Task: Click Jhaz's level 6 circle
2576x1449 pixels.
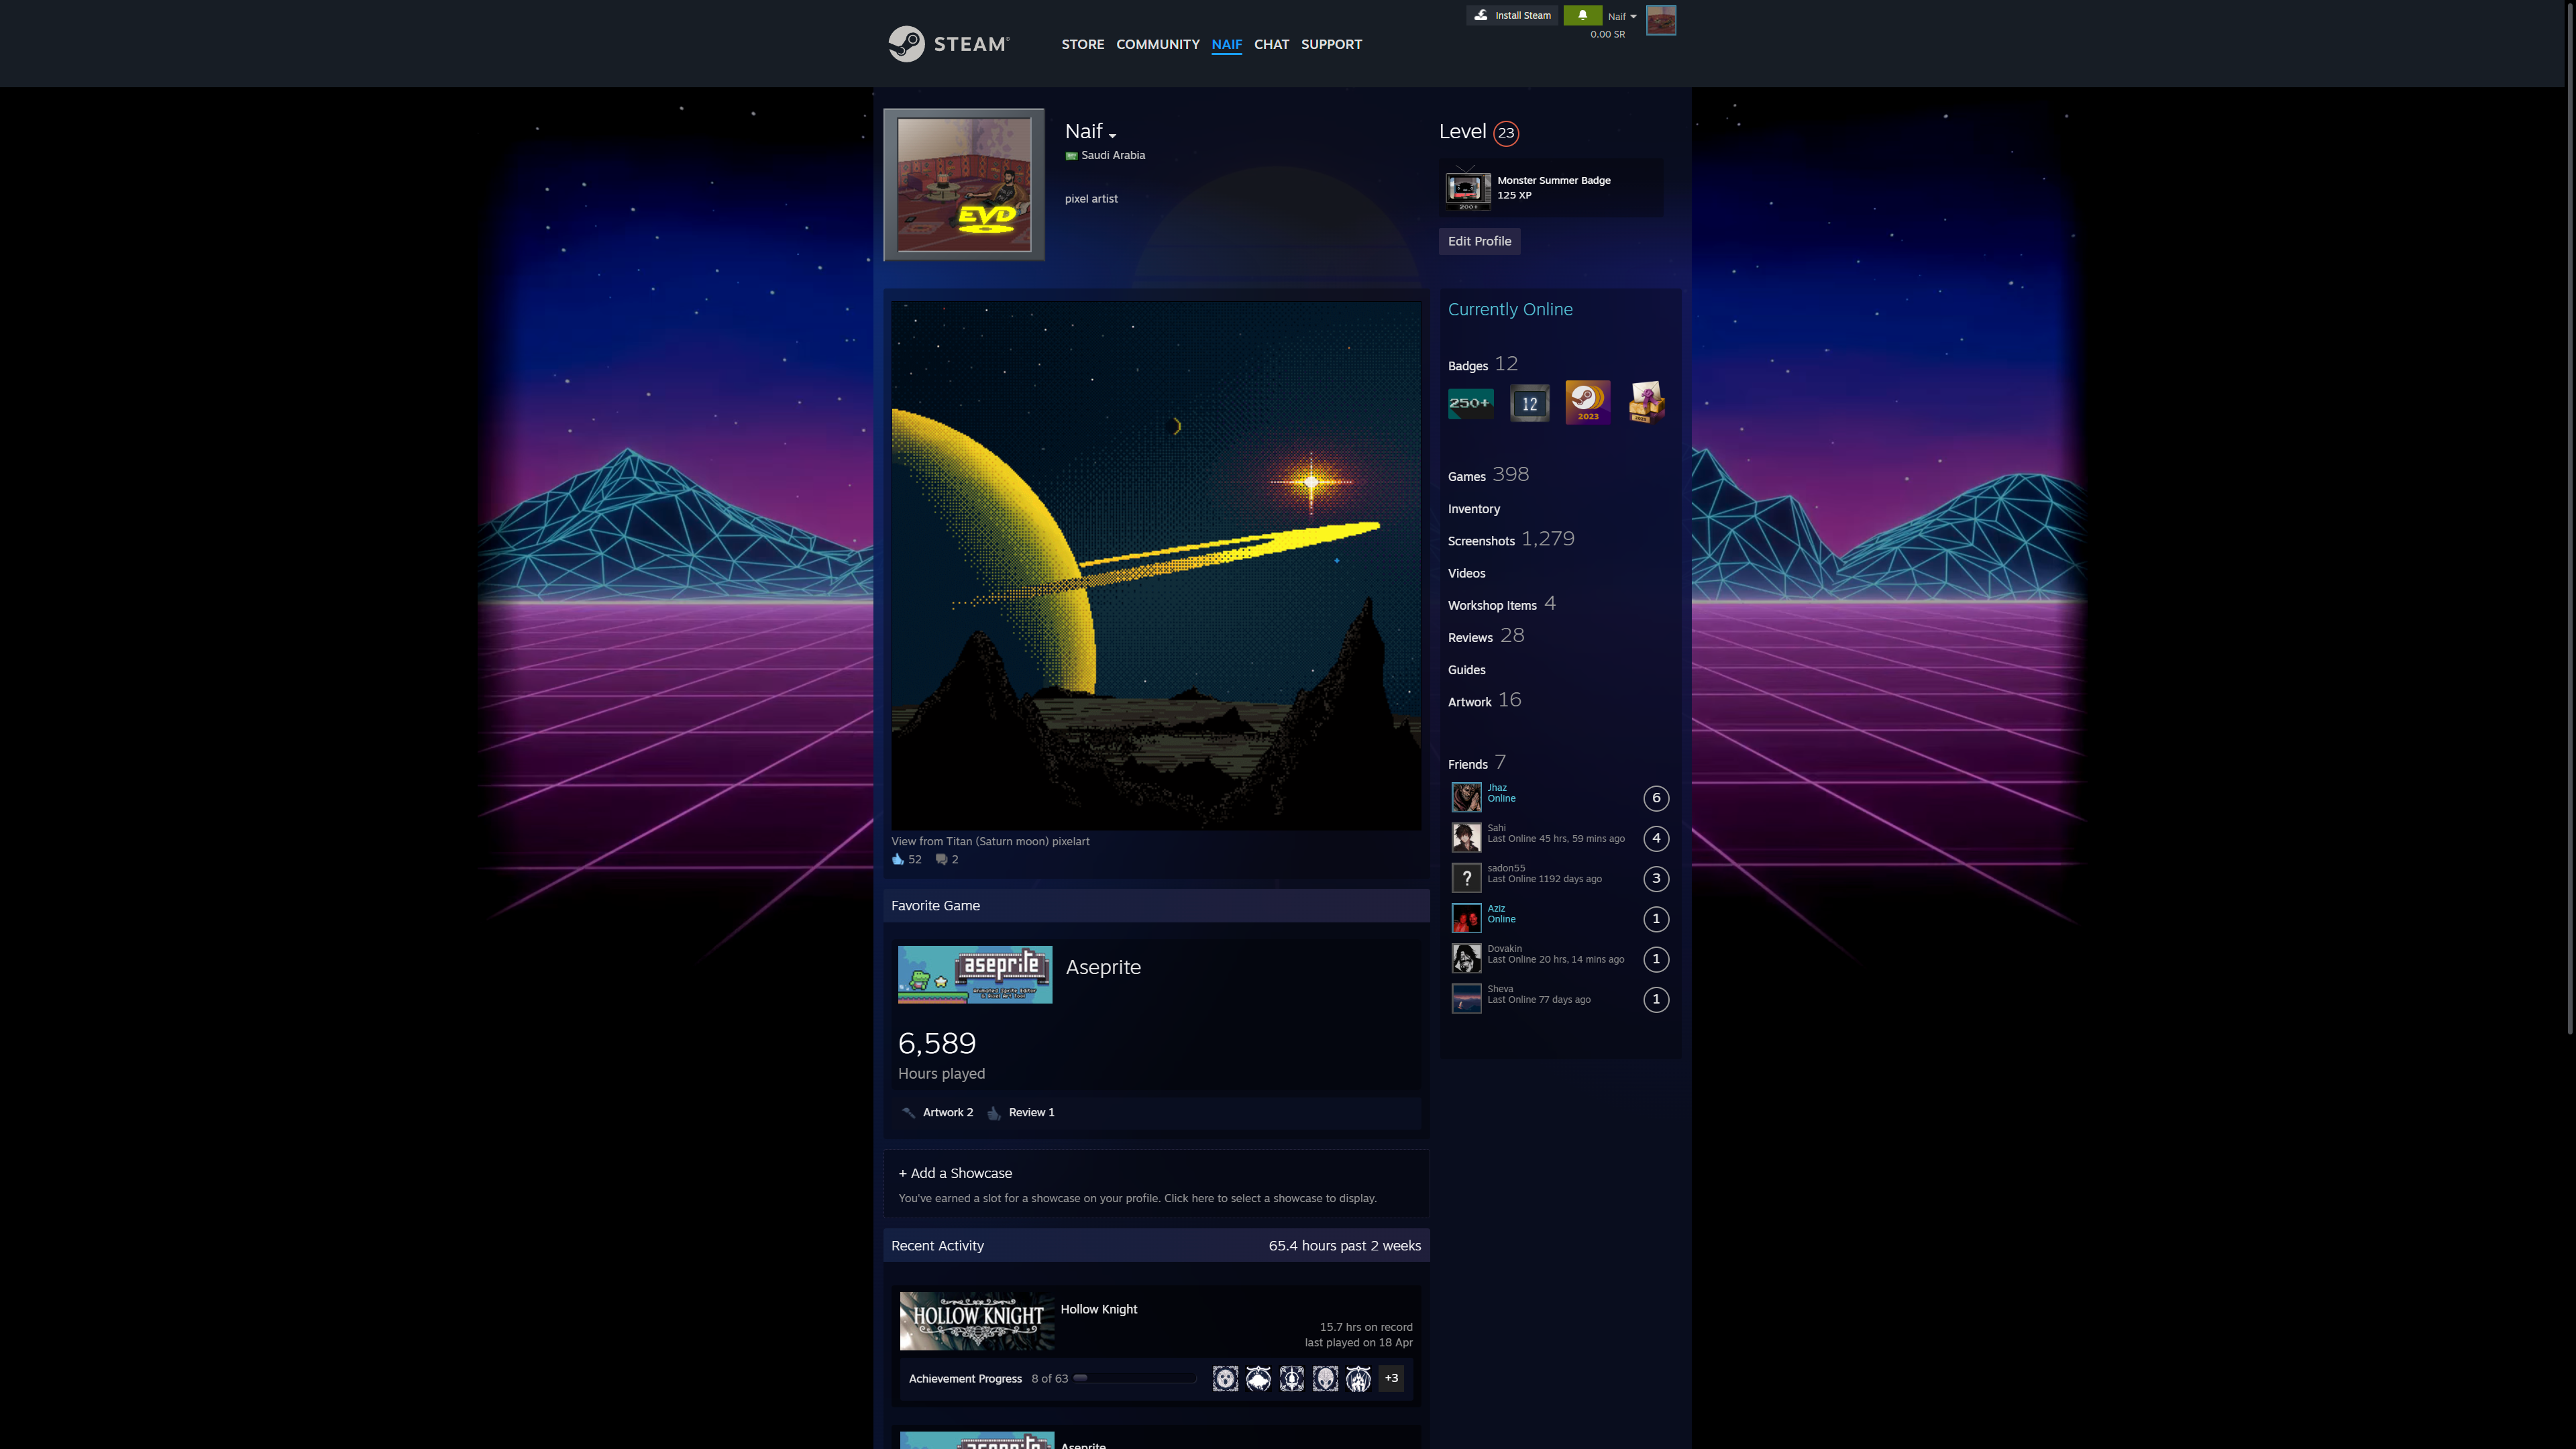Action: point(1656,798)
